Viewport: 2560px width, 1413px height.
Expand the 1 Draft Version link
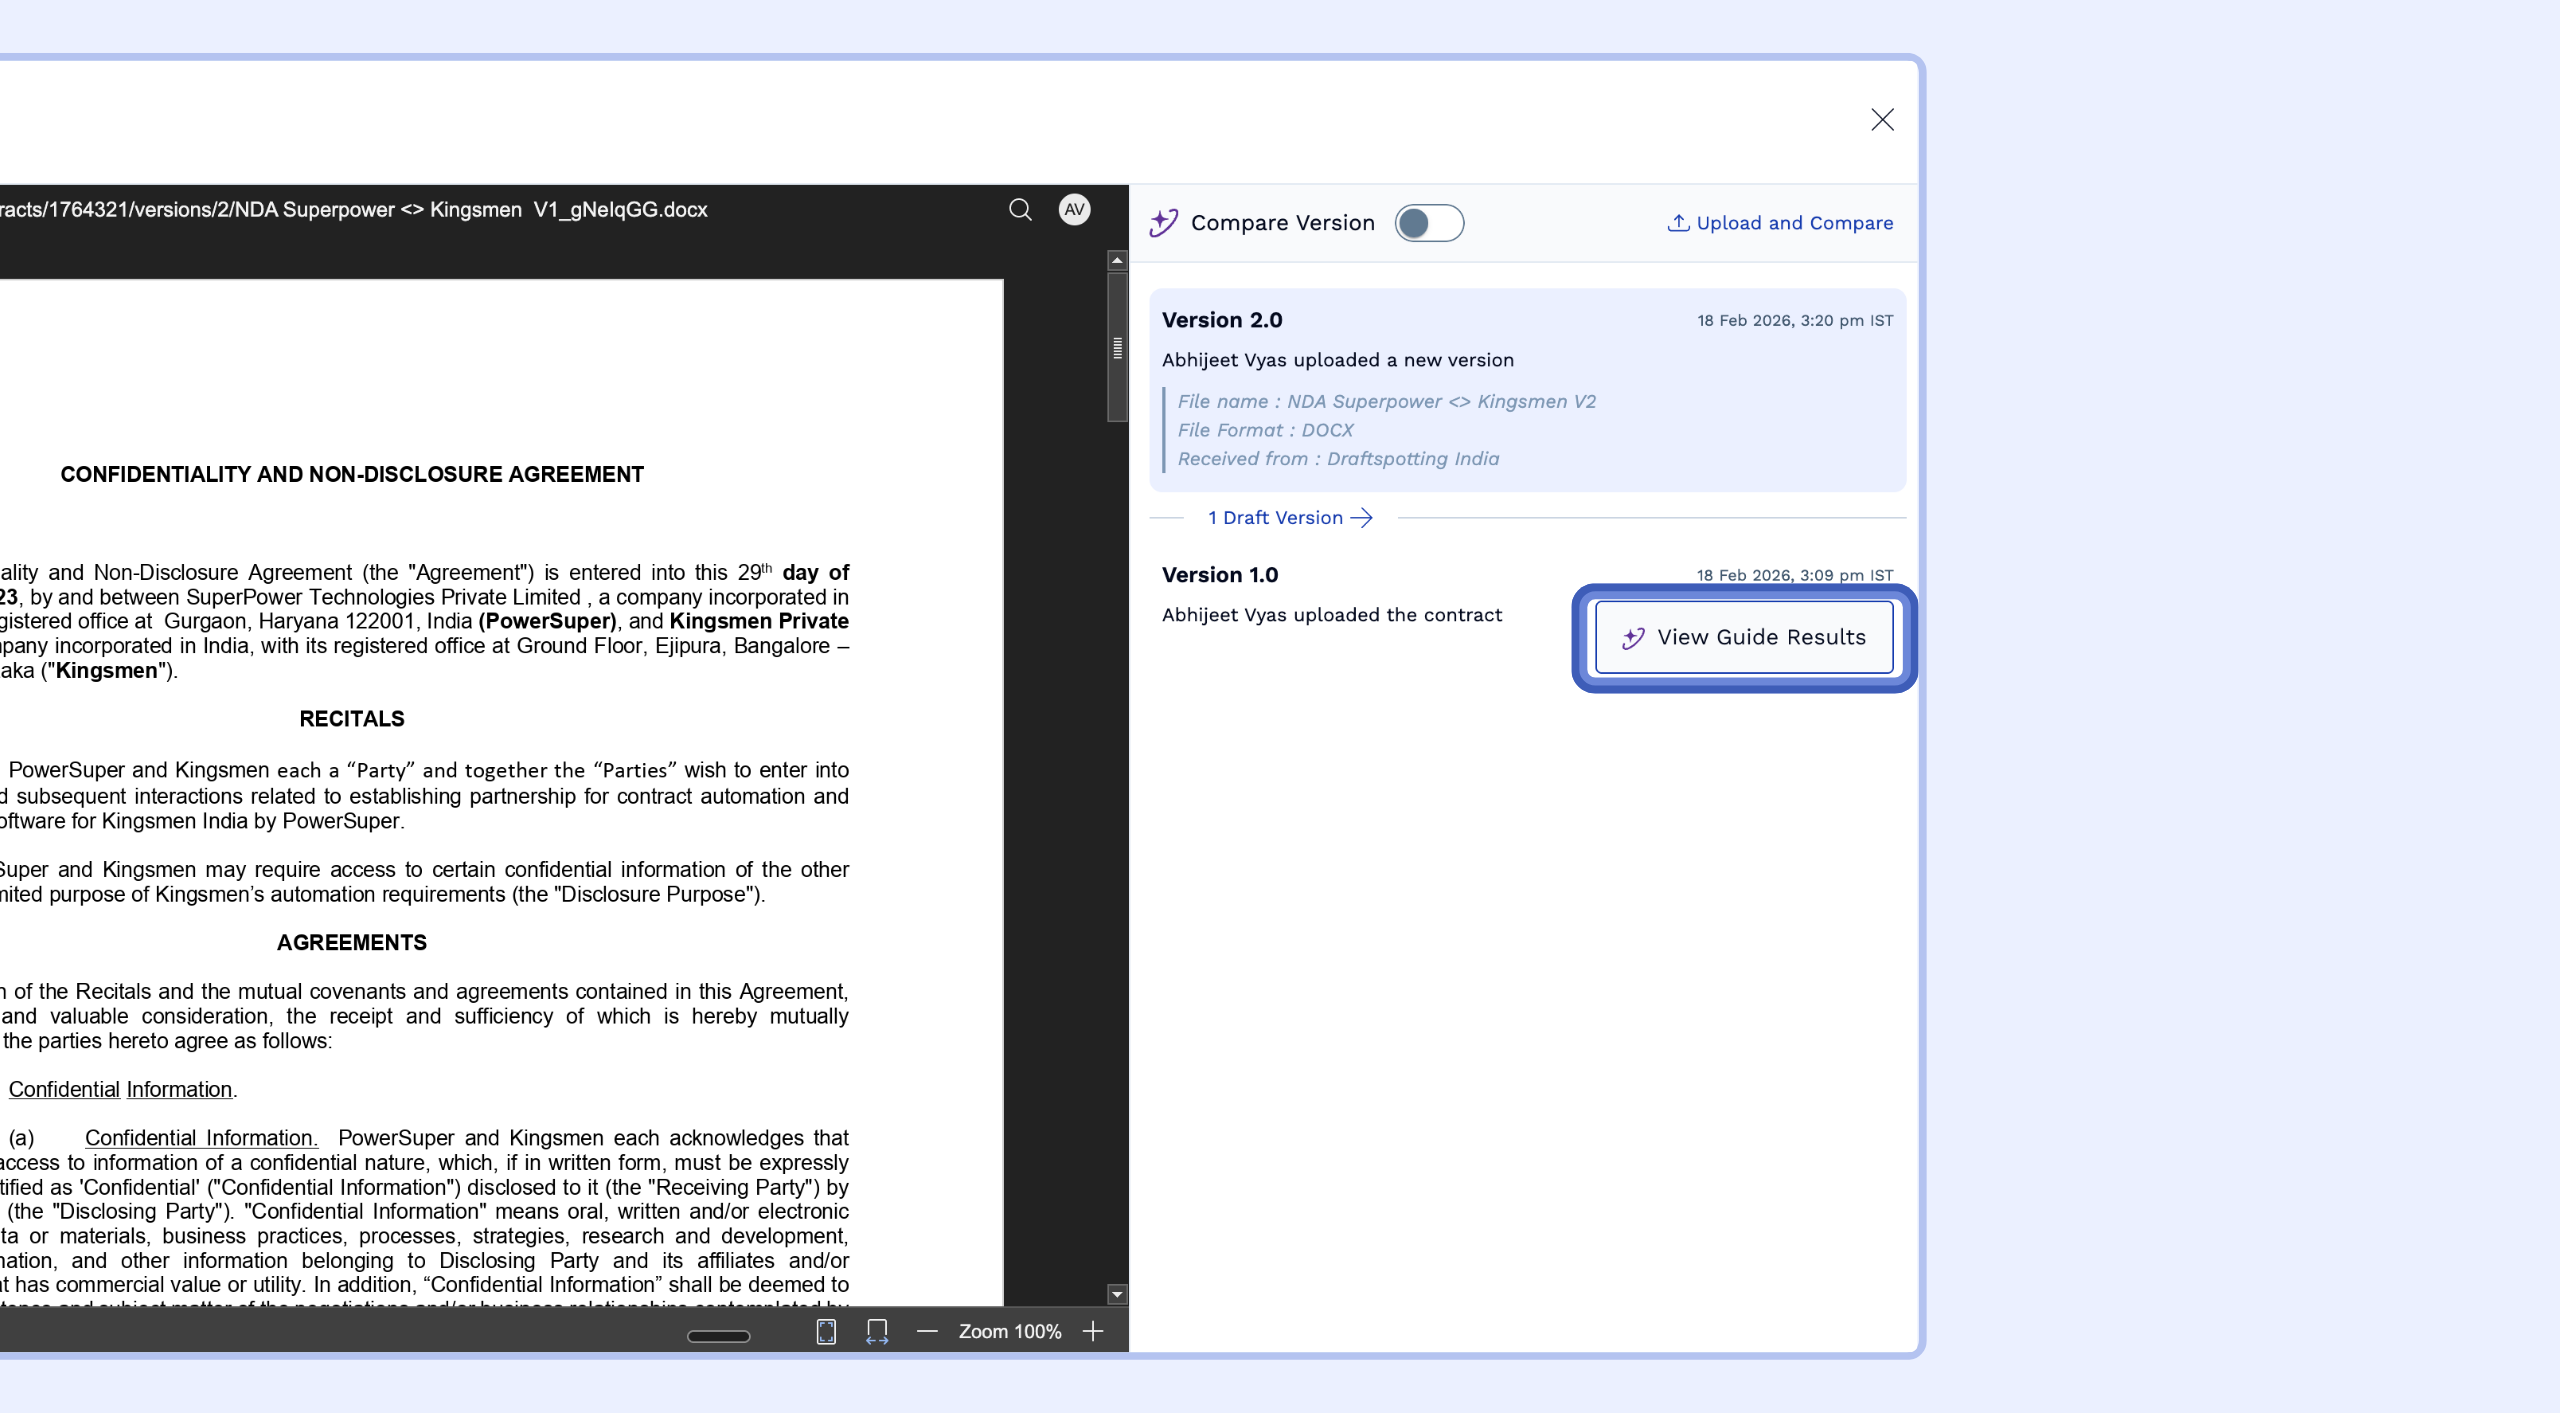(1289, 518)
